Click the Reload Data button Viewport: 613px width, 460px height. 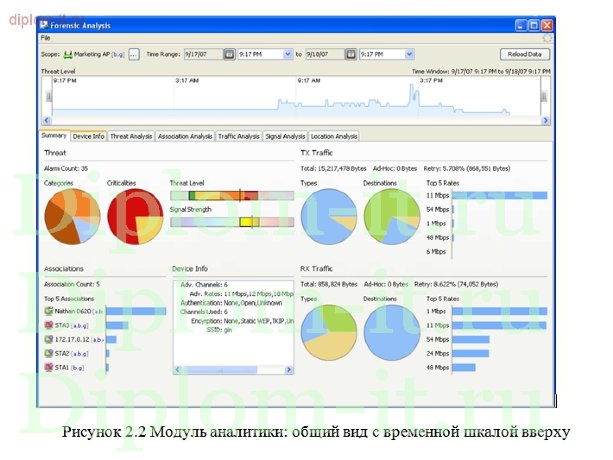click(x=525, y=54)
